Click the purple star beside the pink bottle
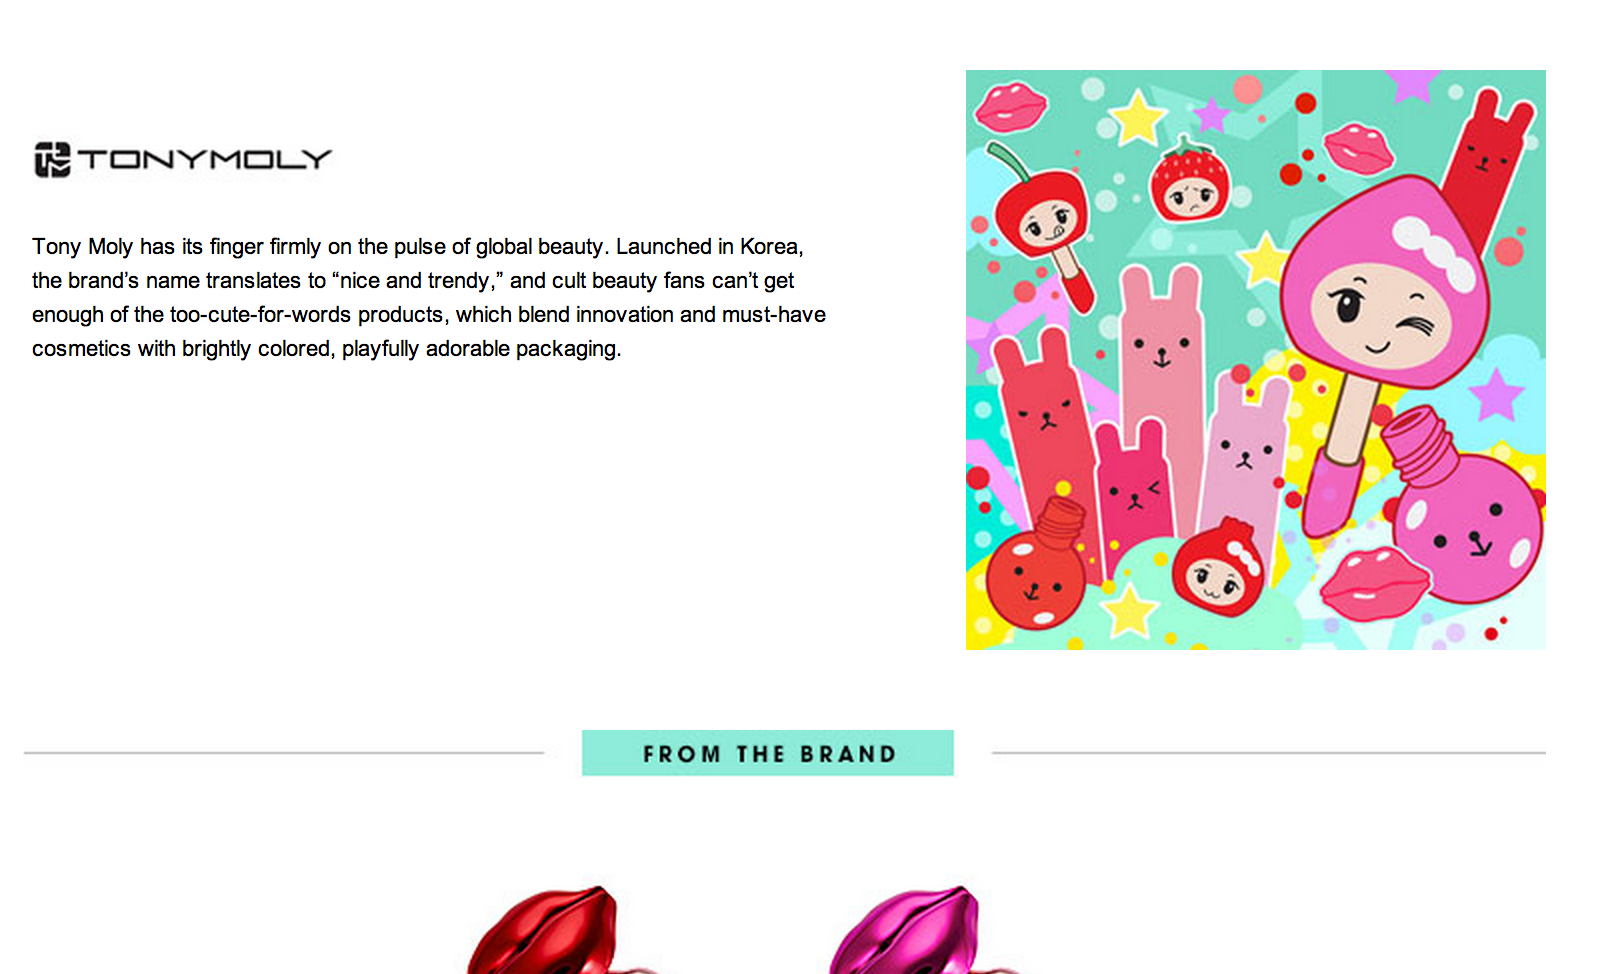This screenshot has width=1620, height=974. pos(1496,392)
